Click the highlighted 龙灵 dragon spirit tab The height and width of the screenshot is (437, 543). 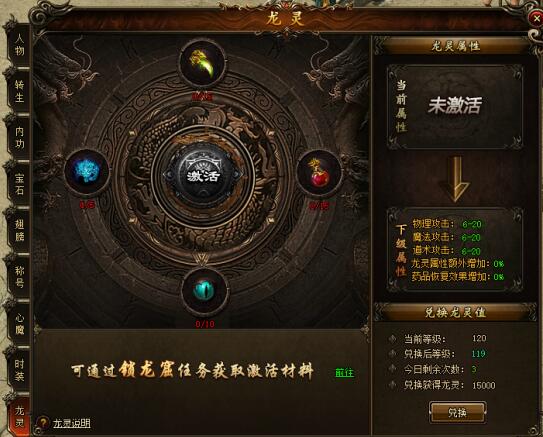click(x=19, y=416)
